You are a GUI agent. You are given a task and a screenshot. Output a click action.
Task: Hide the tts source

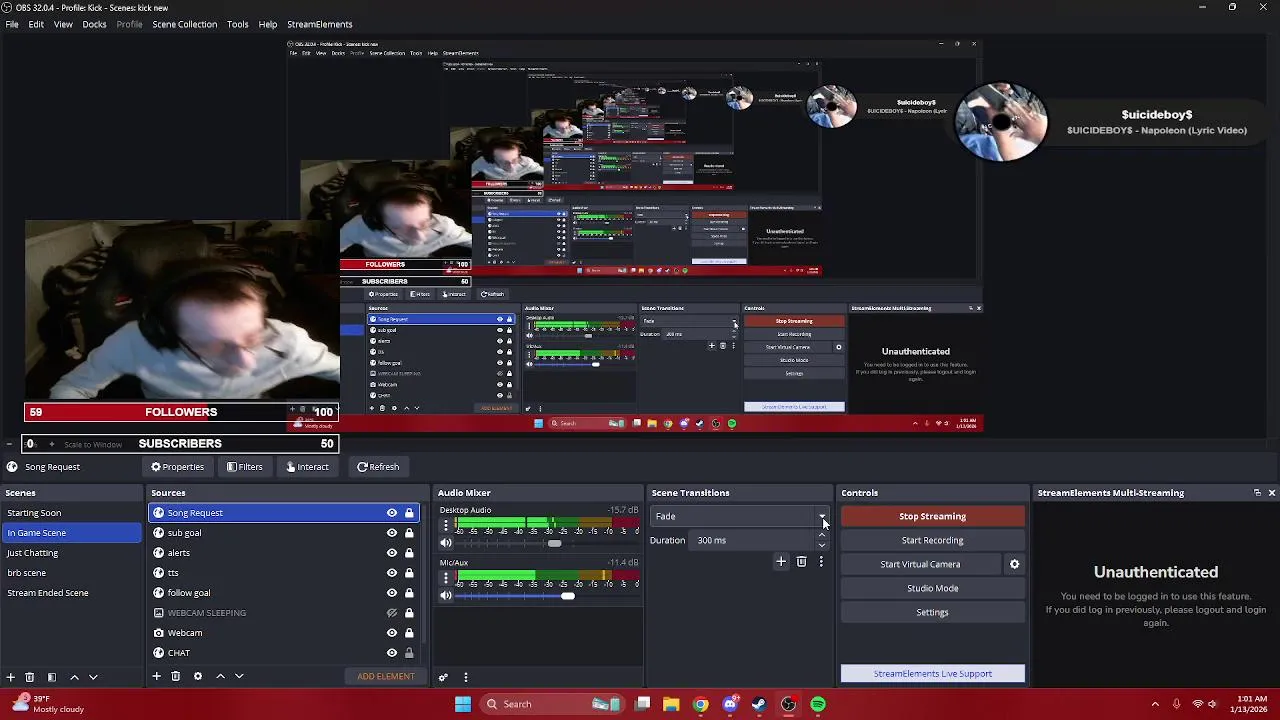pyautogui.click(x=392, y=573)
